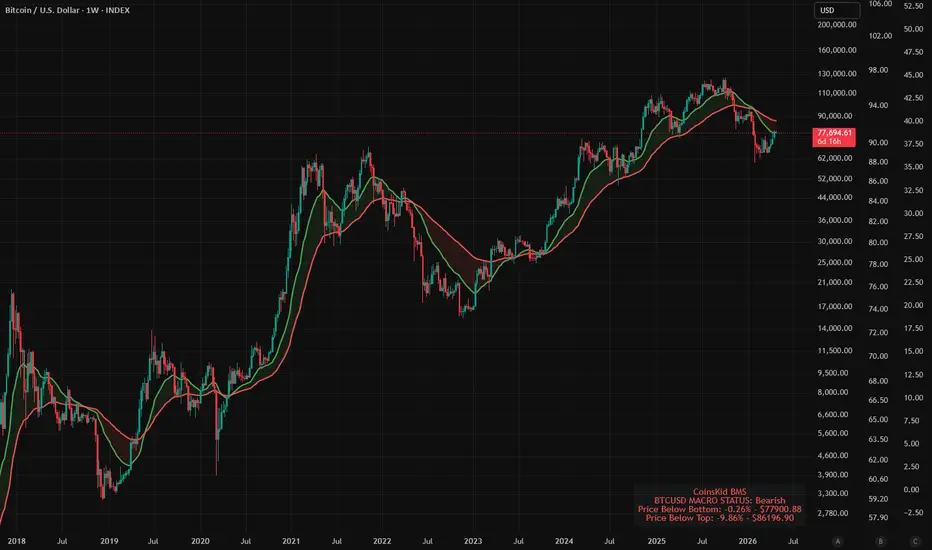Click the 6d 16h countdown under the price label
Screen dimensions: 932x550
point(829,142)
